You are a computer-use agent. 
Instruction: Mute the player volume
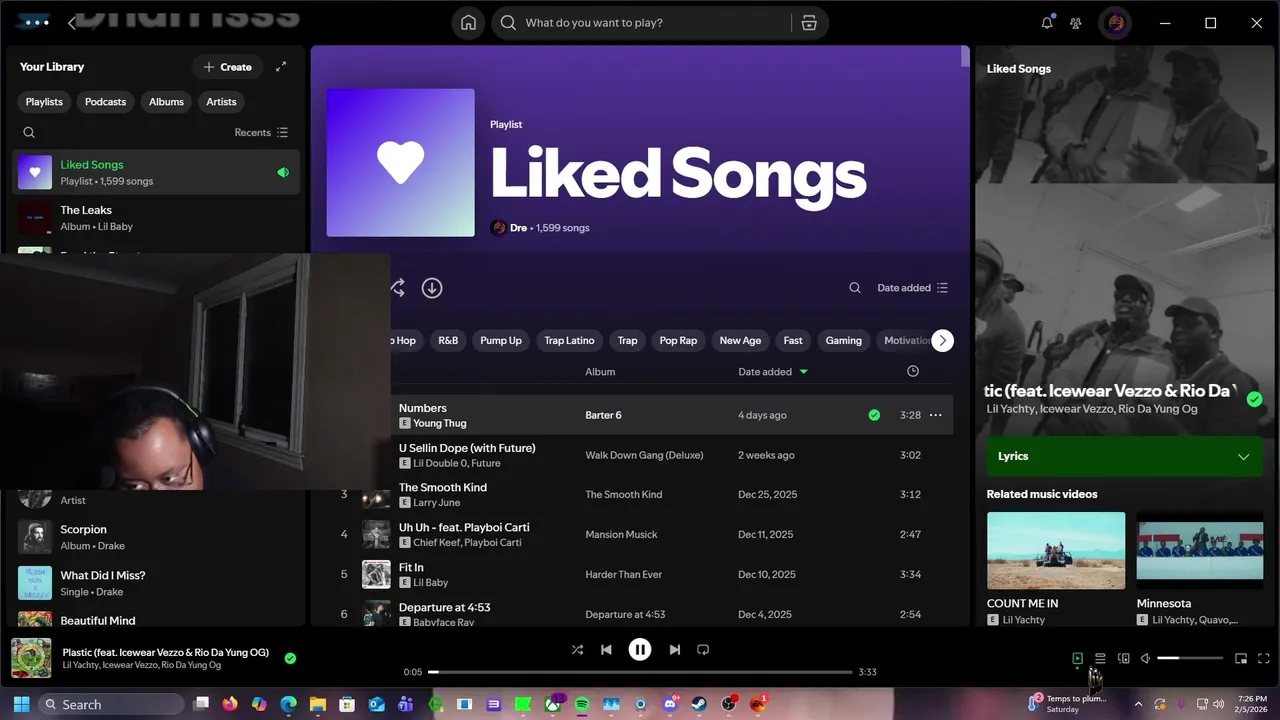pyautogui.click(x=1145, y=658)
